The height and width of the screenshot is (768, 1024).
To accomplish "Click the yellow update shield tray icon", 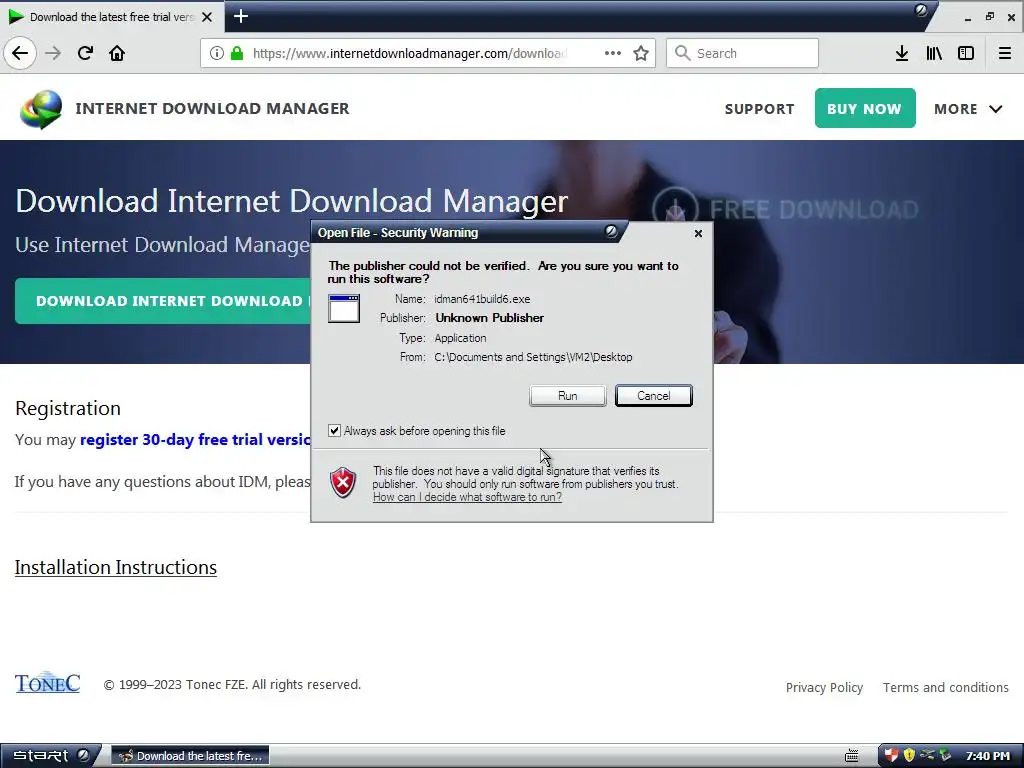I will (909, 756).
